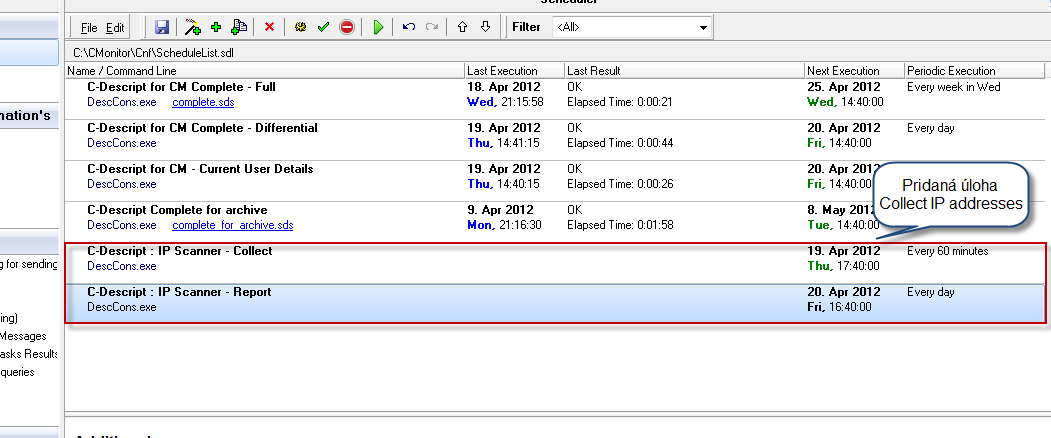Click Elapsed Time: 0:00:26
The width and height of the screenshot is (1051, 438).
(x=620, y=184)
